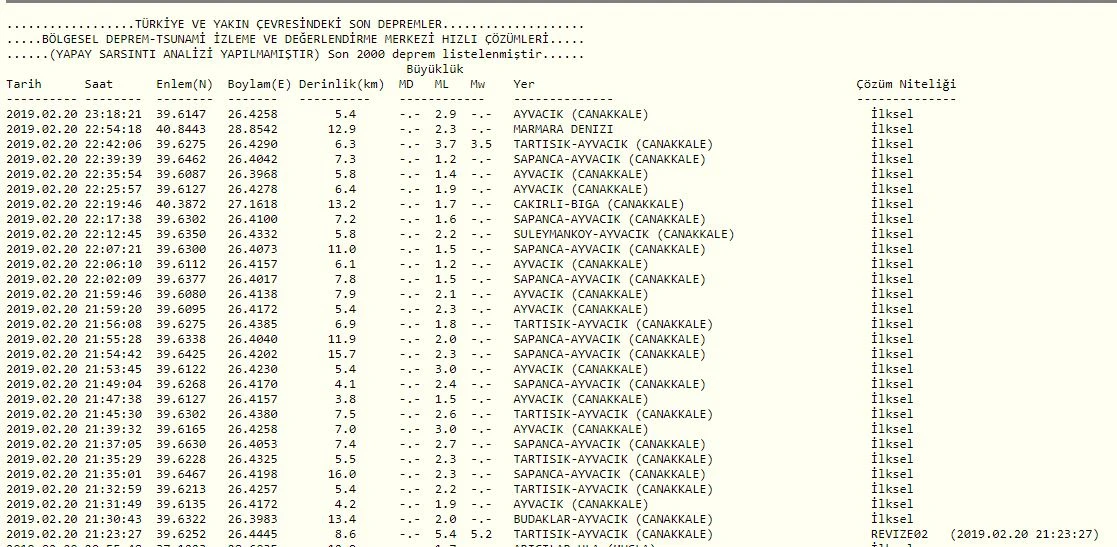Click the Tarih column header
1117x547 pixels.
24,84
